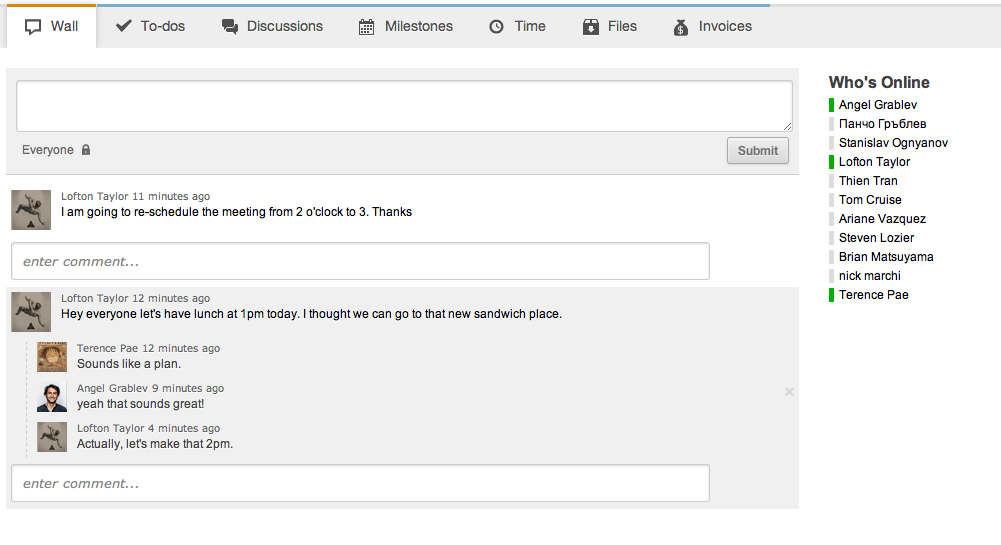This screenshot has width=1001, height=545.
Task: Click the To-dos checkmark icon
Action: pyautogui.click(x=124, y=27)
